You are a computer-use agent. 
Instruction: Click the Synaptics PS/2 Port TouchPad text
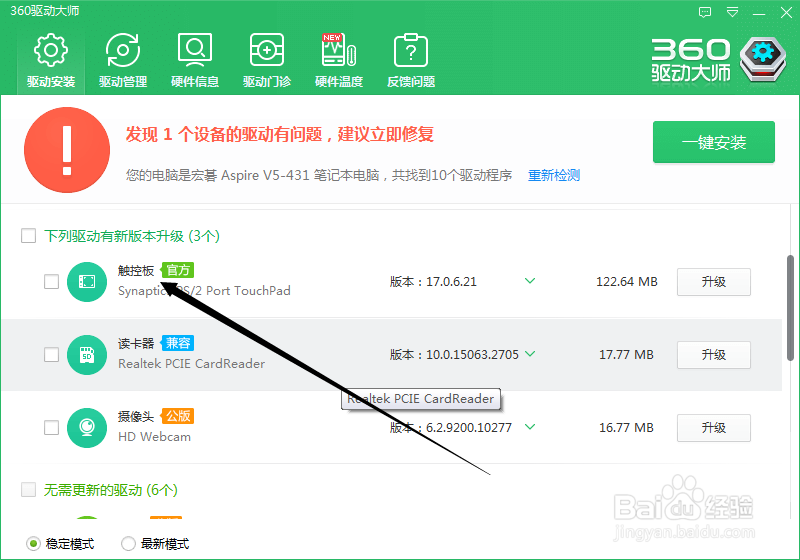pos(204,291)
